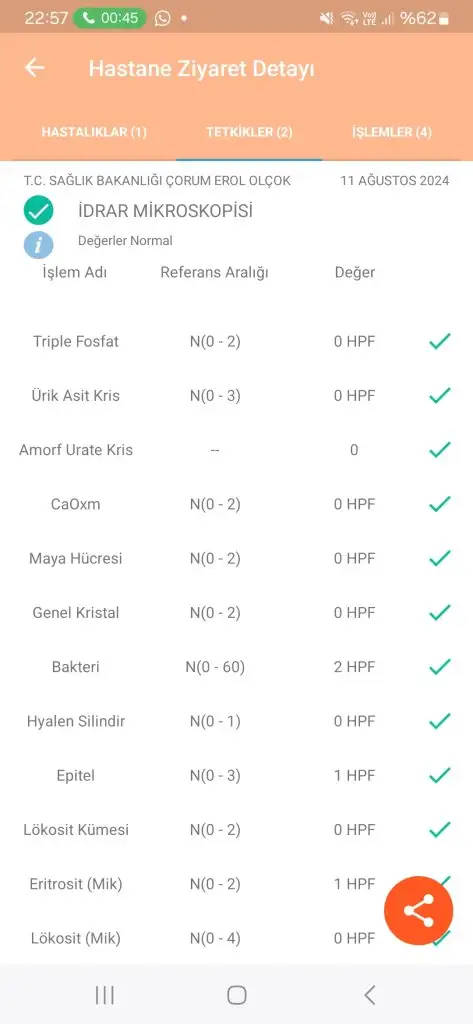The width and height of the screenshot is (473, 1024).
Task: Tap the orange share button
Action: pos(418,910)
